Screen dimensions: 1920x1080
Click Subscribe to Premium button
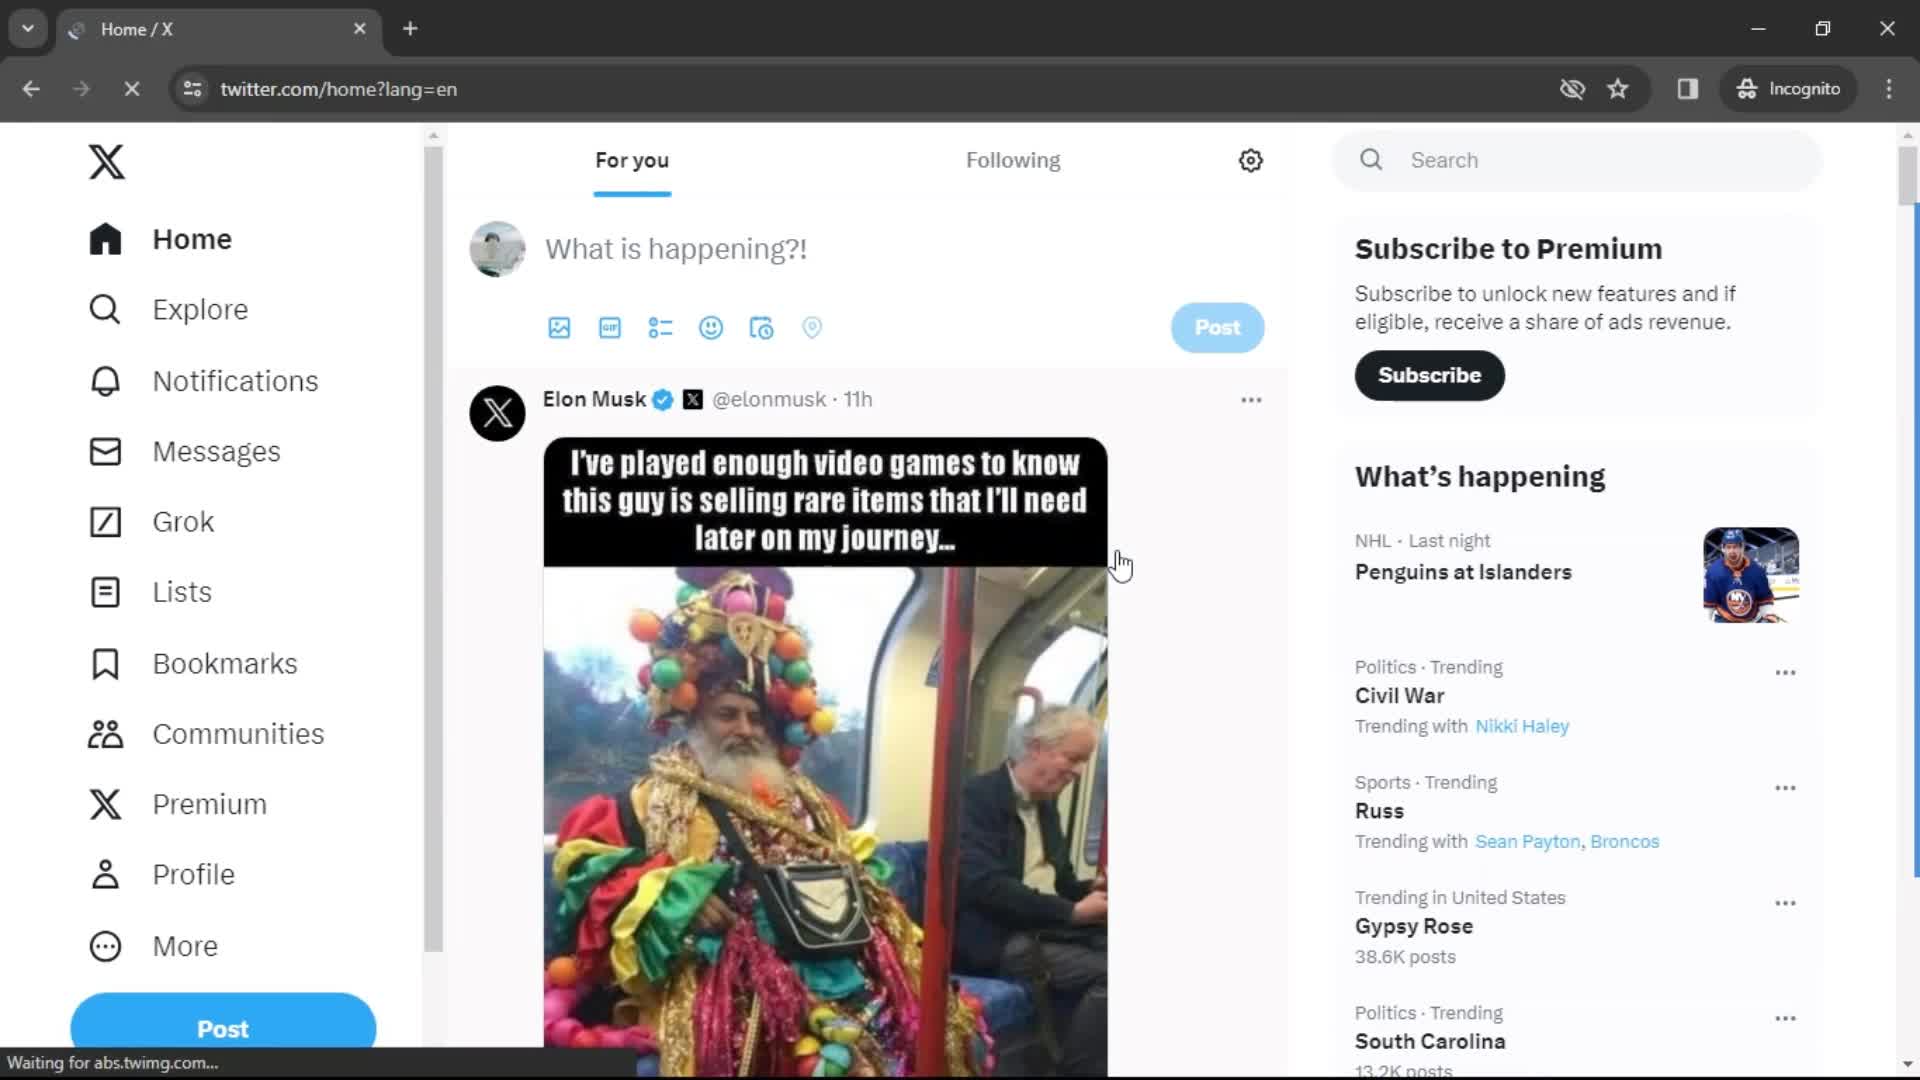coord(1431,376)
